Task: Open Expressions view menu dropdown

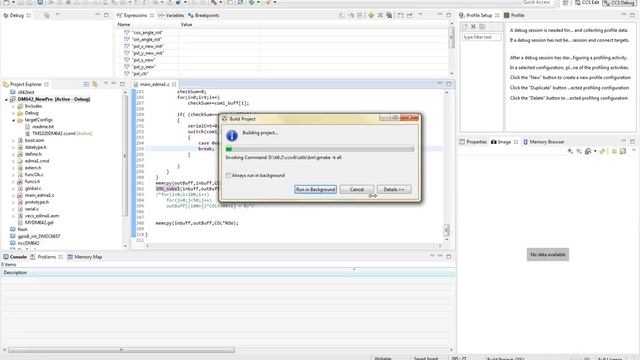Action: pos(420,15)
